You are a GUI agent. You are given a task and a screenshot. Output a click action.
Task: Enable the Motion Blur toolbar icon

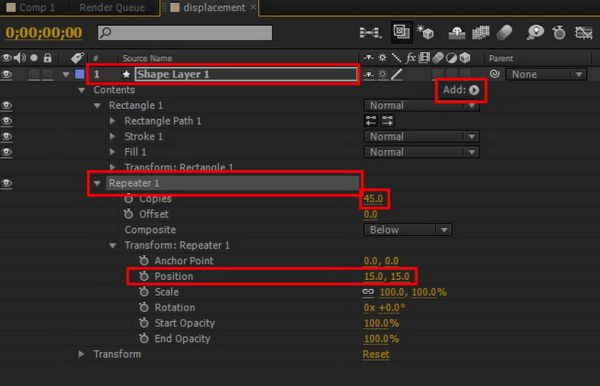point(505,33)
